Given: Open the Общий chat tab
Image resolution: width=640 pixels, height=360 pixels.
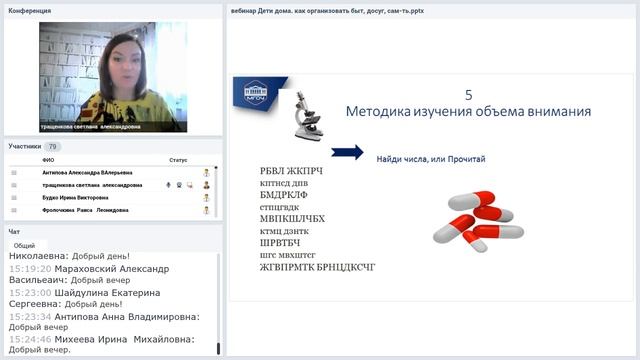Looking at the screenshot, I should click(25, 246).
